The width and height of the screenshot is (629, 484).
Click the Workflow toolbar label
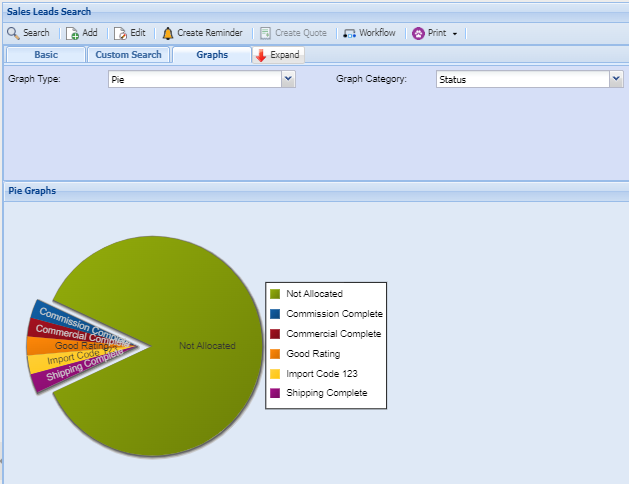point(377,33)
